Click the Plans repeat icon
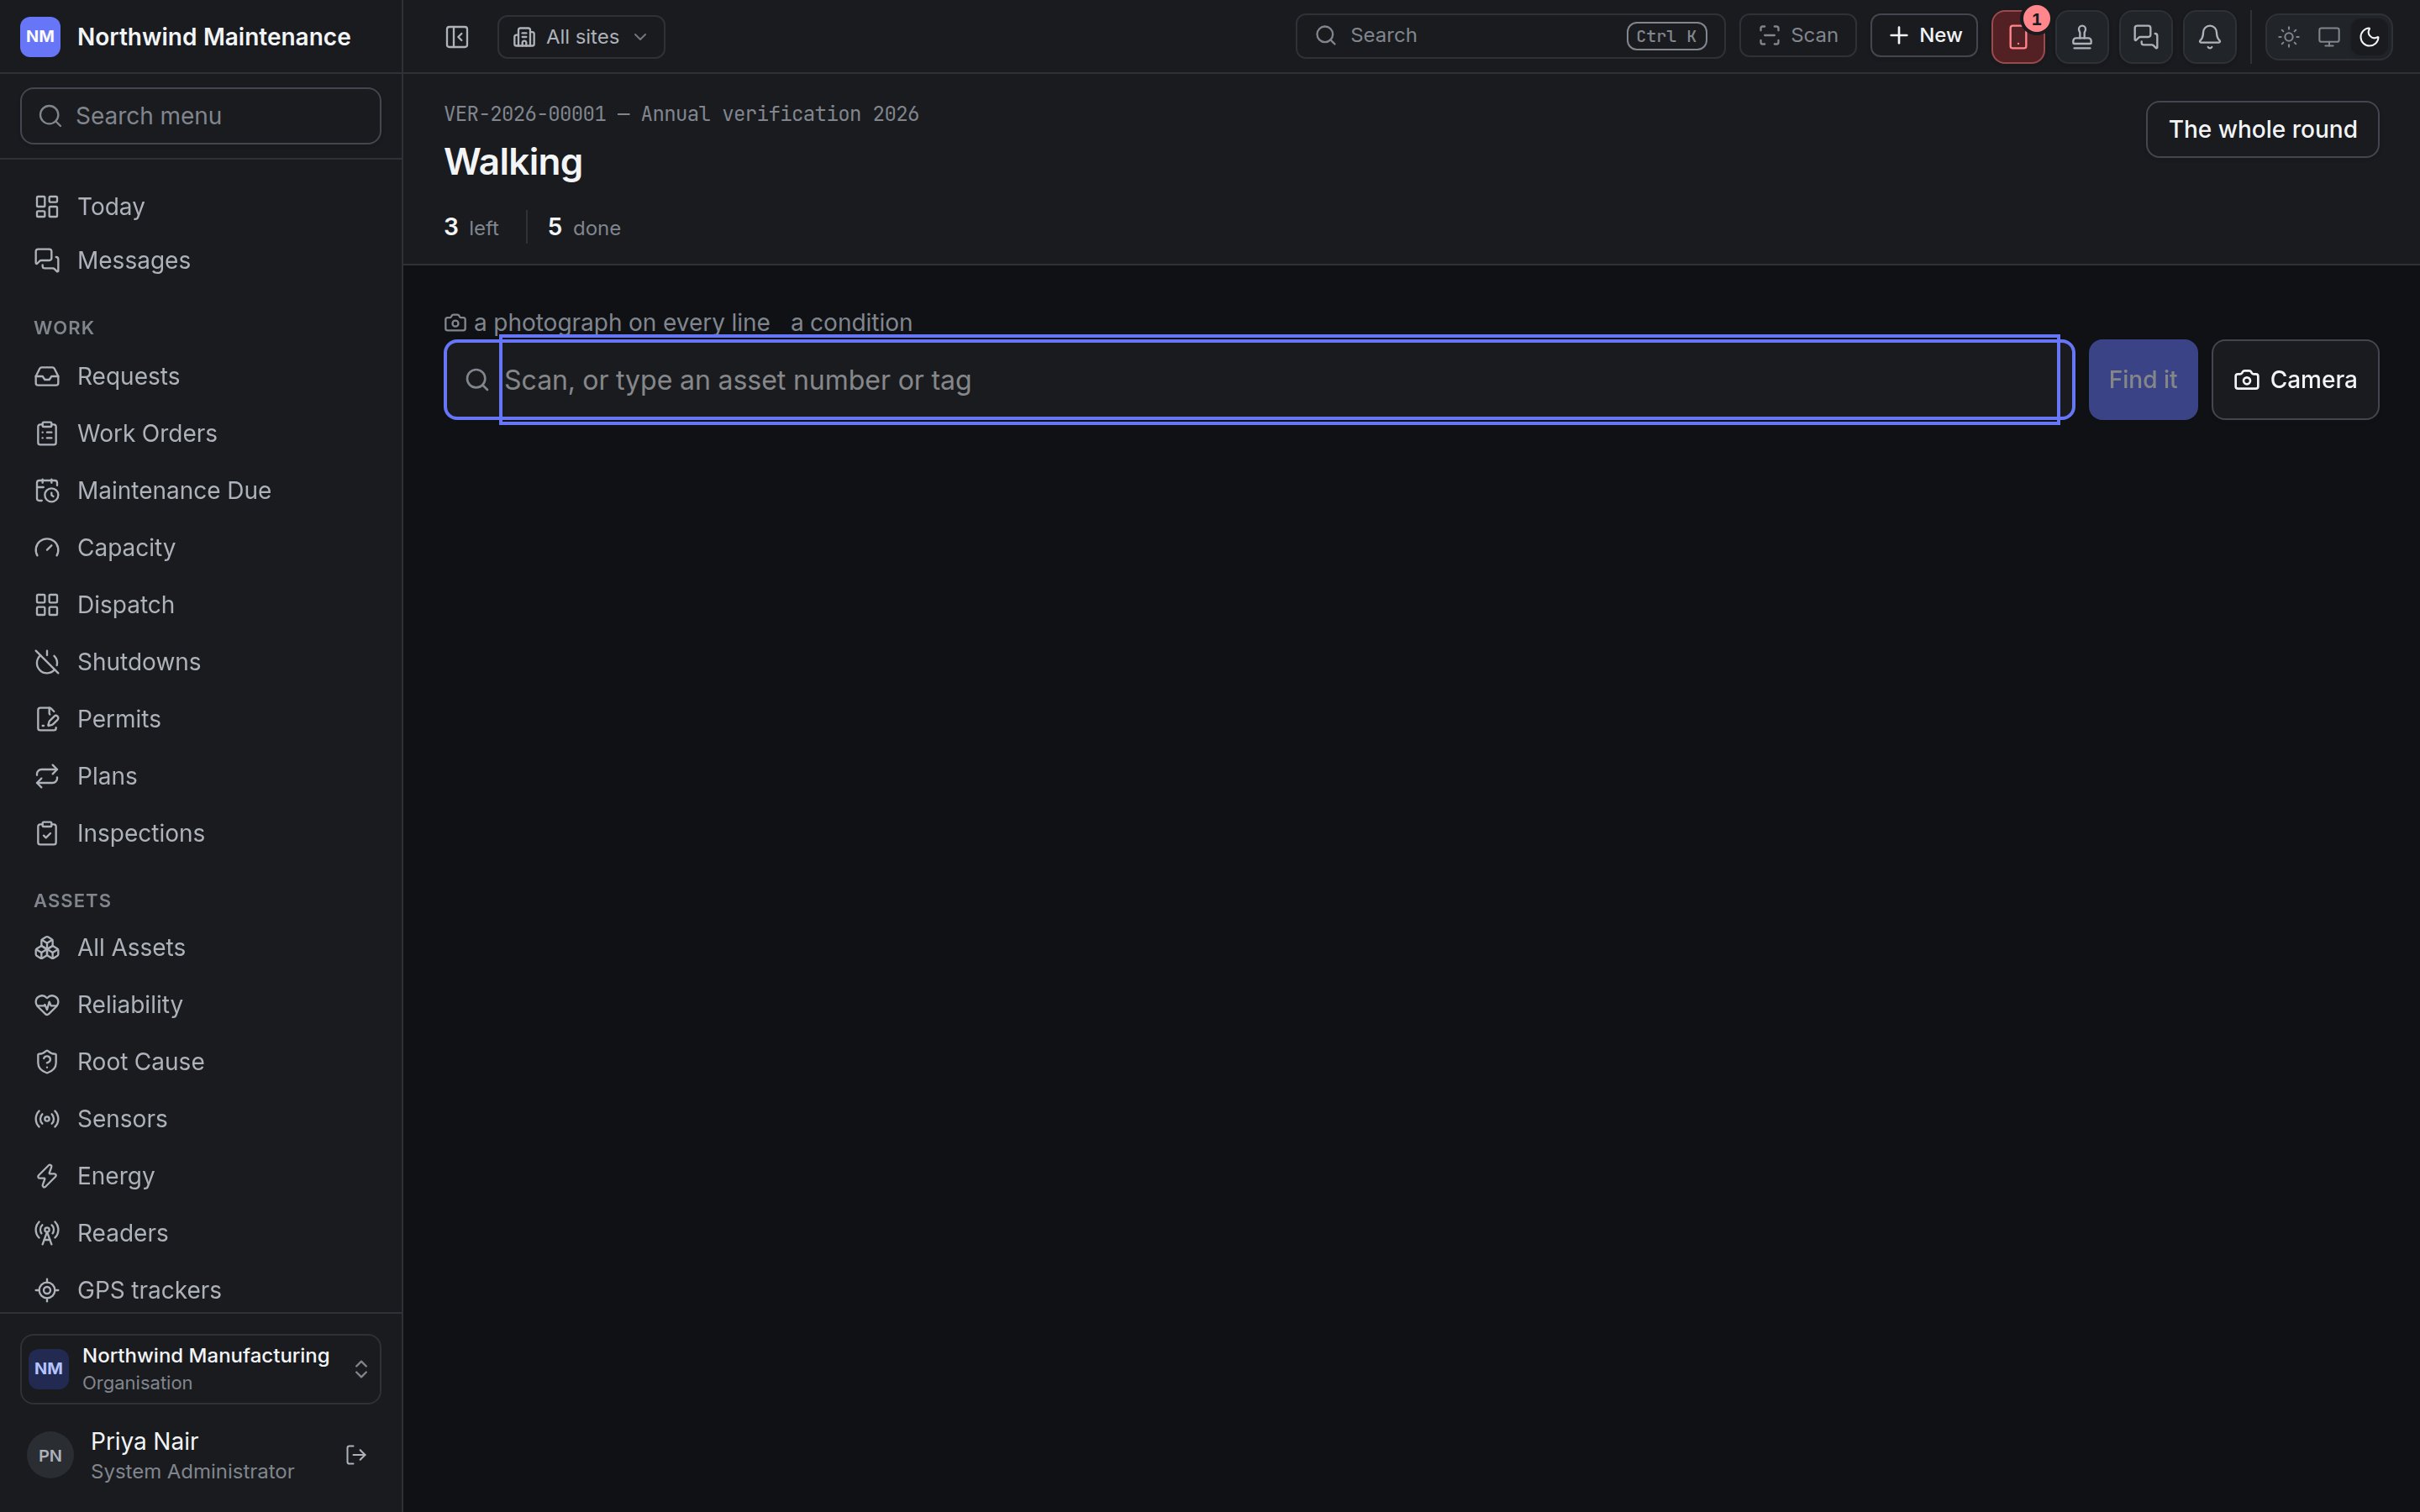Viewport: 2420px width, 1512px height. [x=47, y=776]
